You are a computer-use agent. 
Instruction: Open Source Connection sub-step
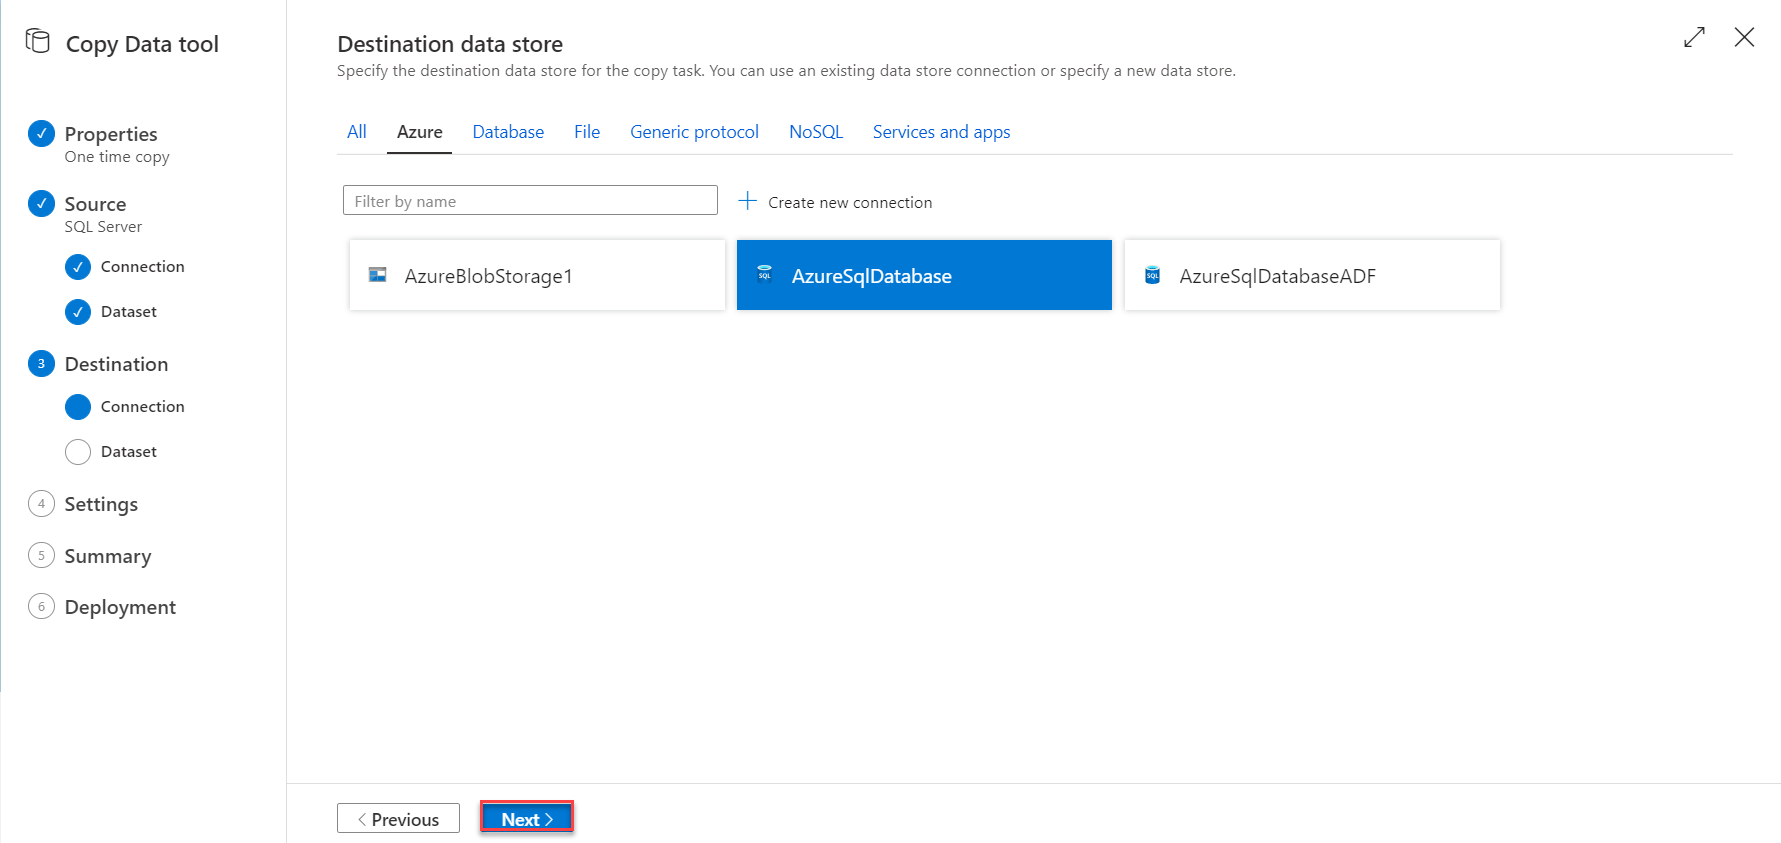point(143,267)
